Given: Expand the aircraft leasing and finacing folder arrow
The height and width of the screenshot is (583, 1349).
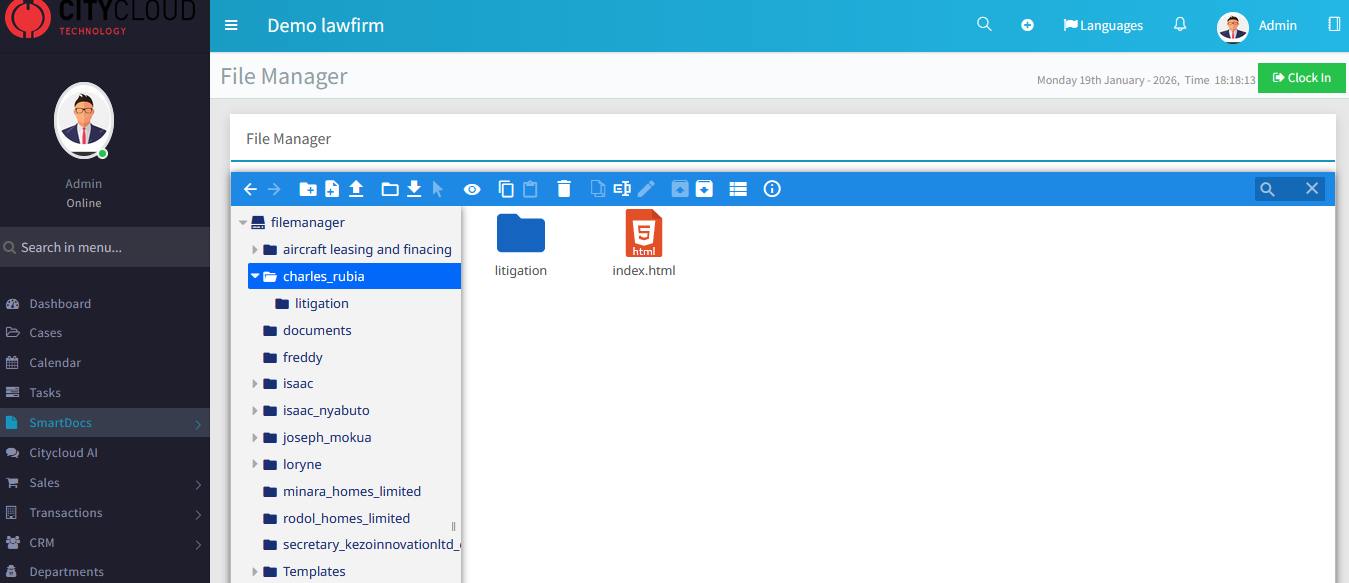Looking at the screenshot, I should (255, 250).
